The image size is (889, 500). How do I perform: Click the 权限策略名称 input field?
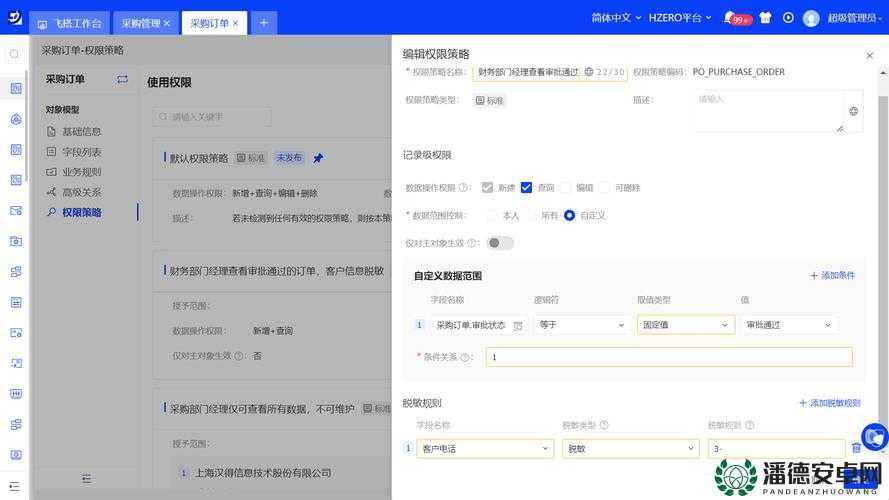click(549, 72)
